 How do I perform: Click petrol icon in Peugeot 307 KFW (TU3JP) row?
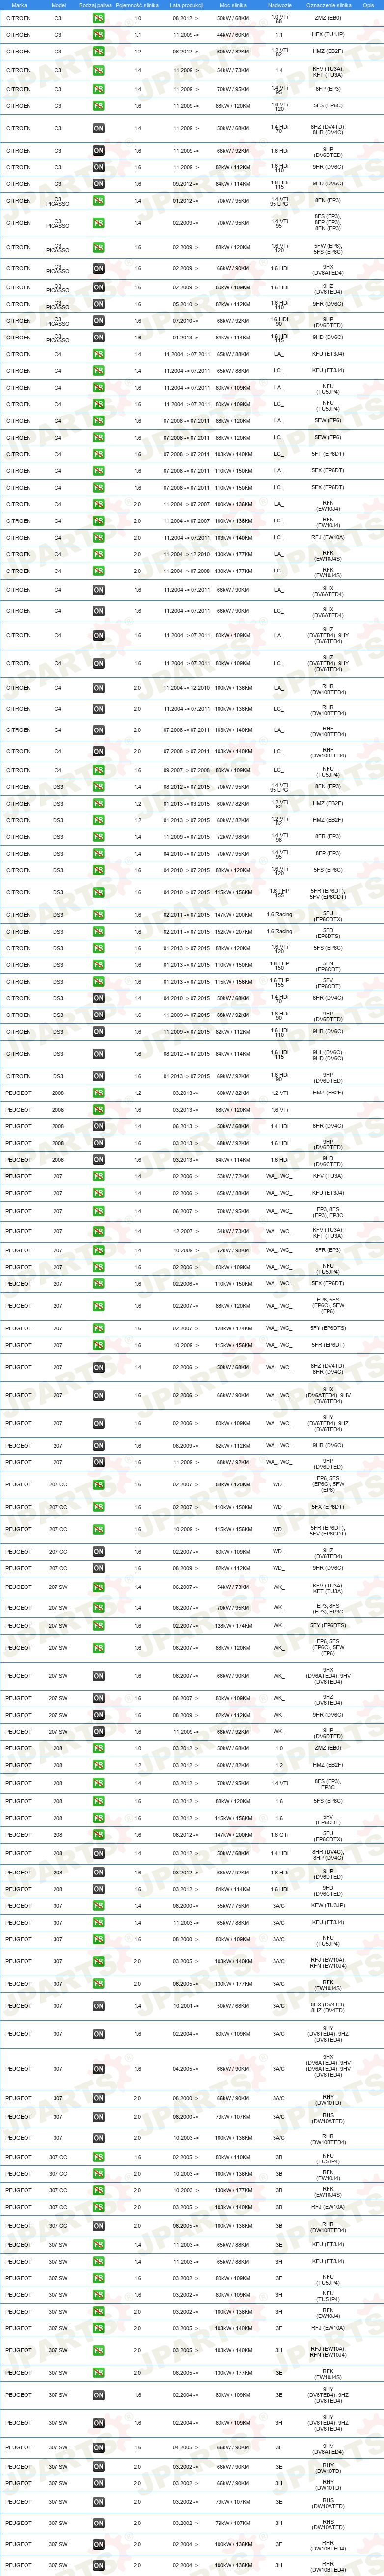click(x=98, y=1906)
